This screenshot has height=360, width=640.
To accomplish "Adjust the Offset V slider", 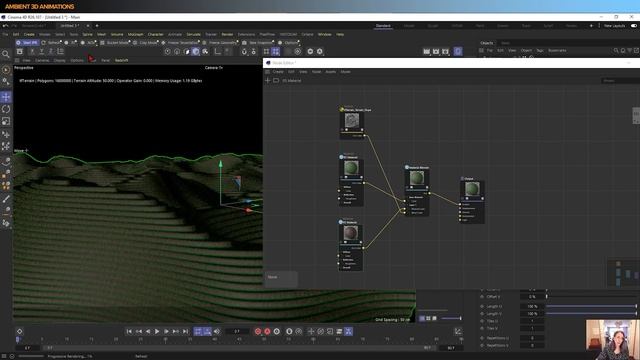I will (x=591, y=297).
